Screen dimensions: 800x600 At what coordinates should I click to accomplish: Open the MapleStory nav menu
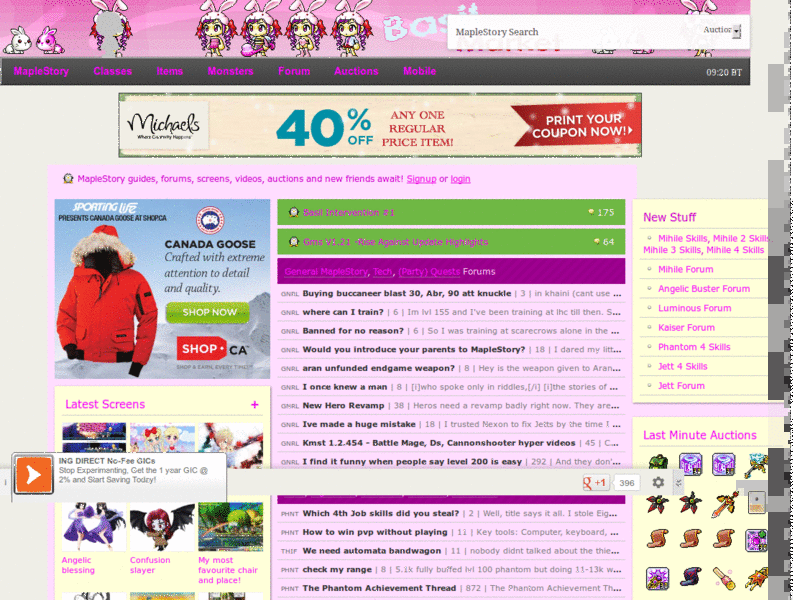point(41,71)
